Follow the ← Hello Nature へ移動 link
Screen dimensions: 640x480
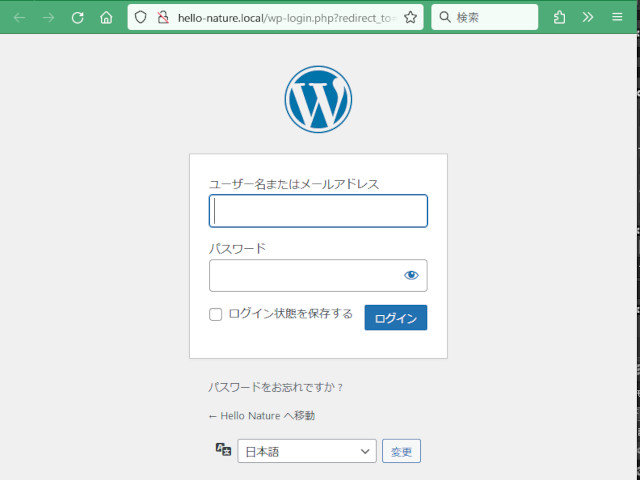pos(261,415)
